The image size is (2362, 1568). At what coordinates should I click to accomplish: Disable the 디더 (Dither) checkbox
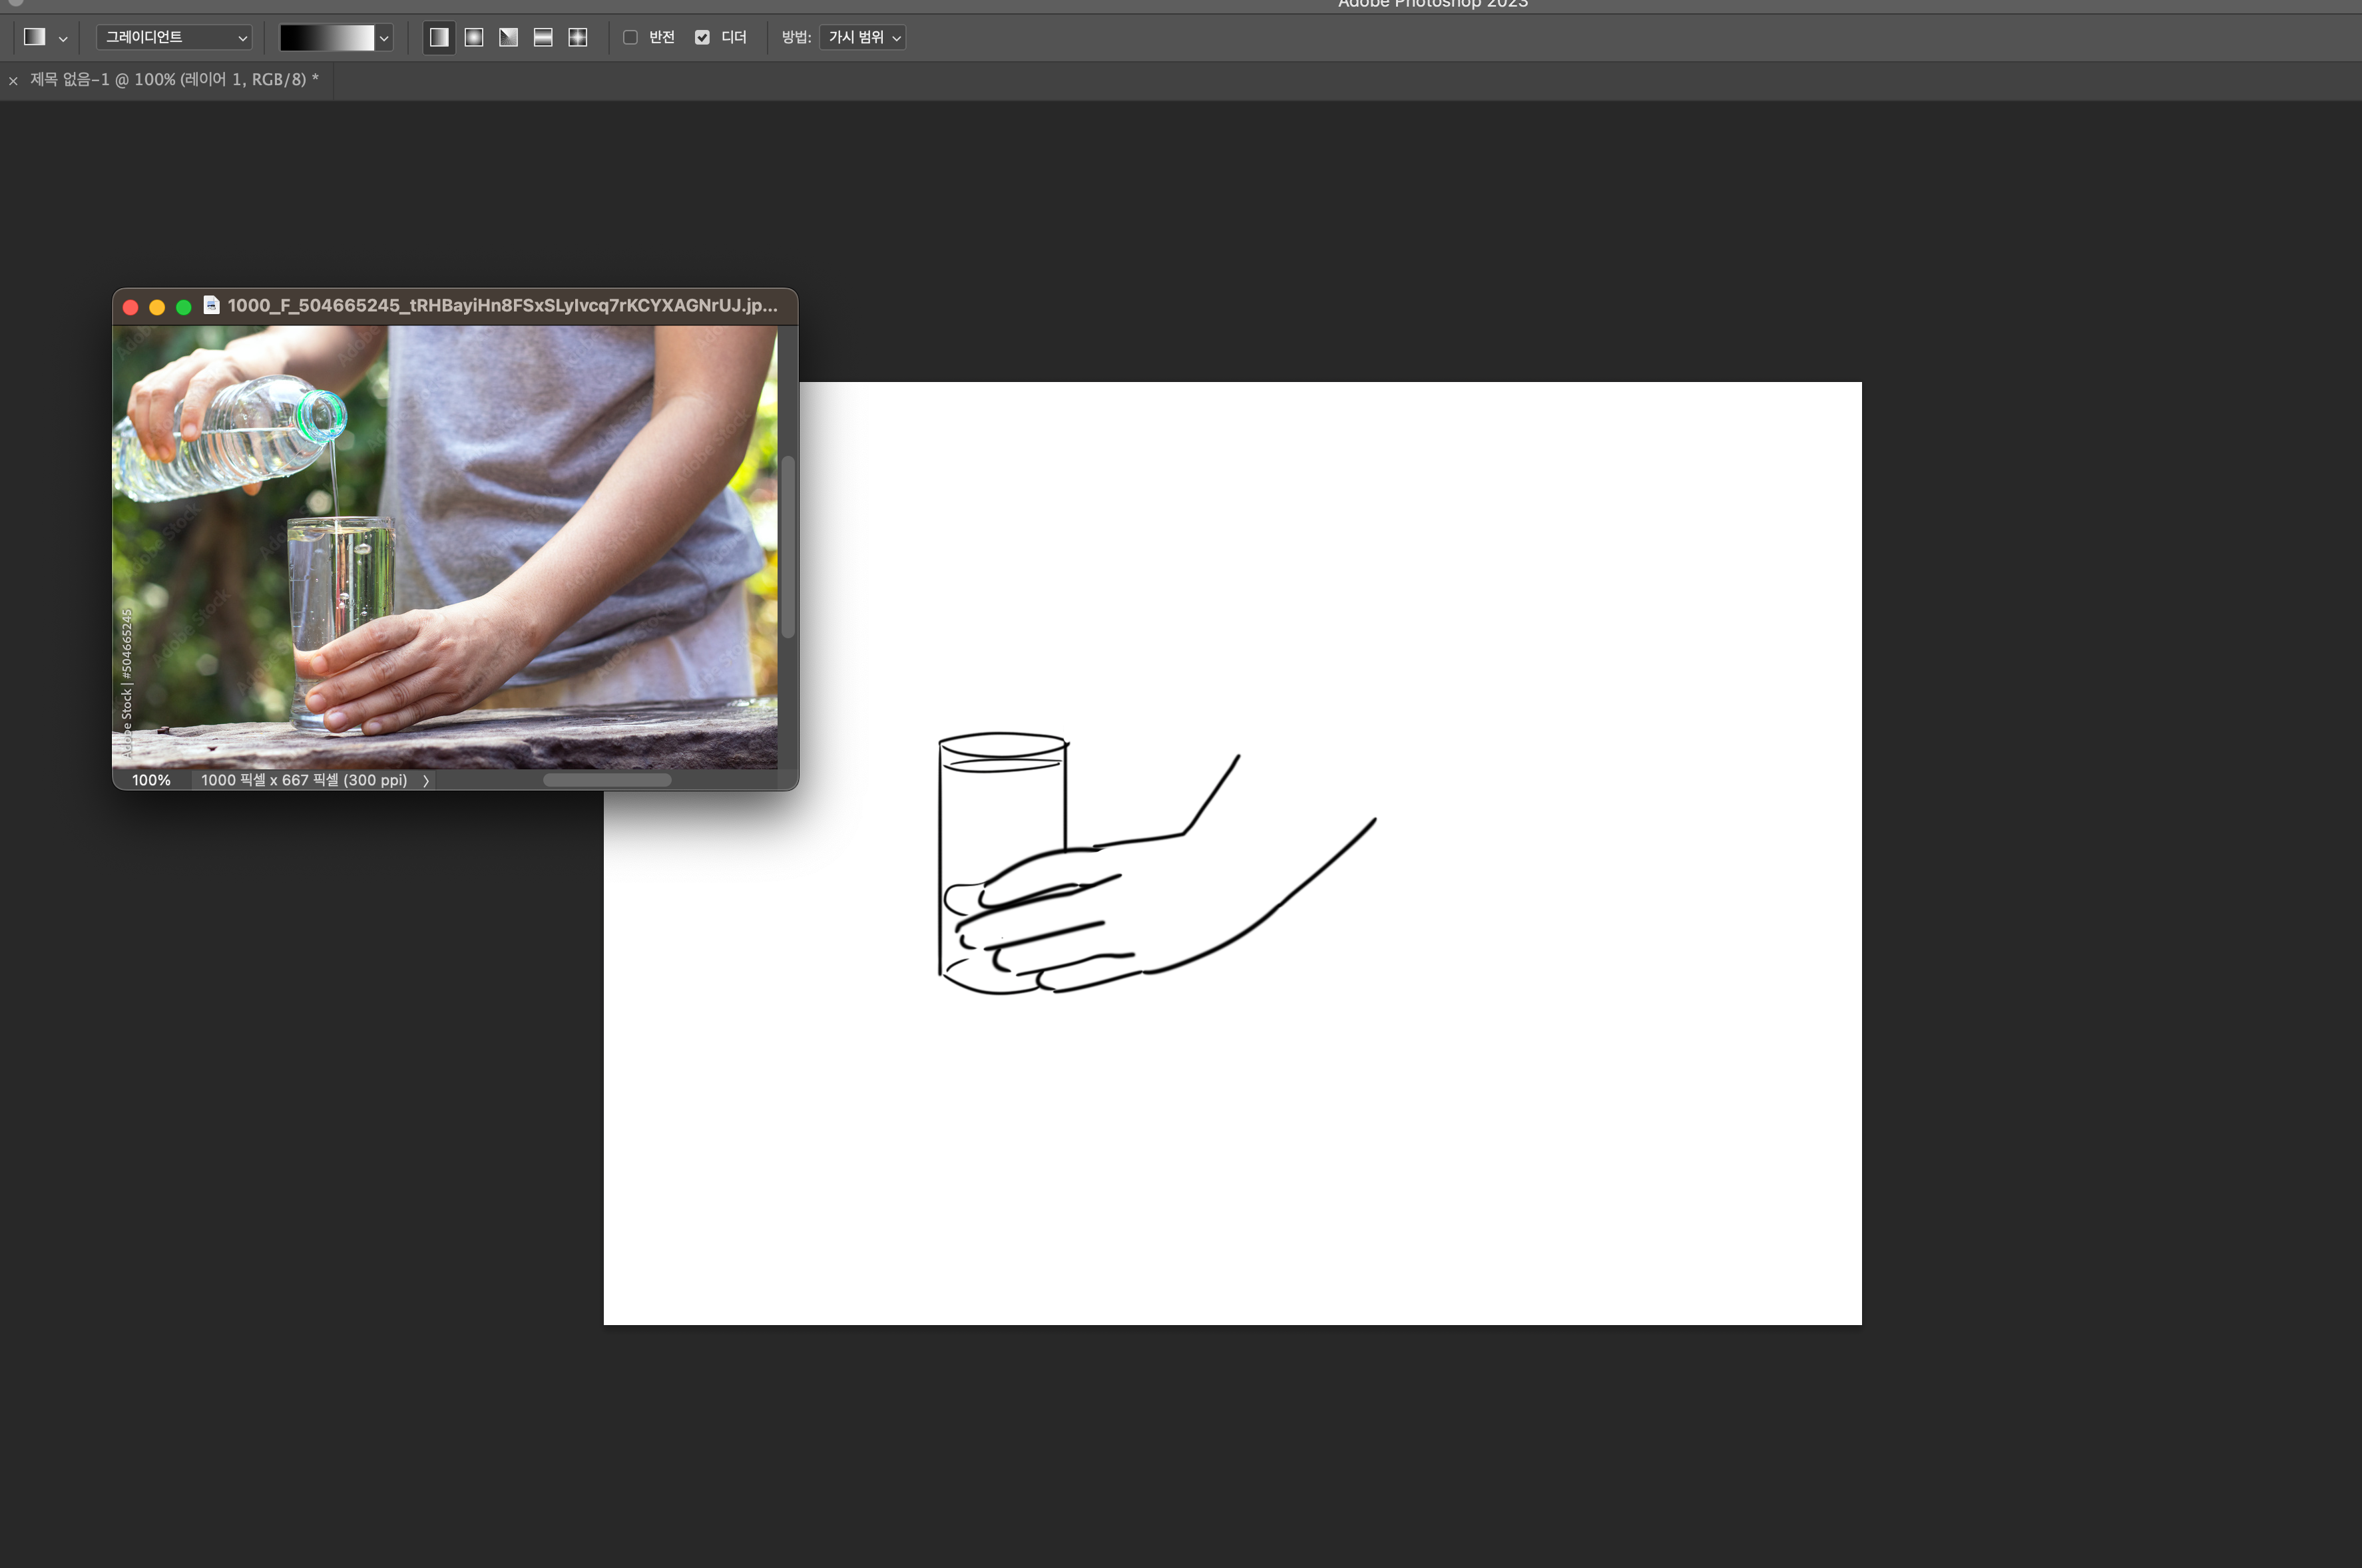702,37
